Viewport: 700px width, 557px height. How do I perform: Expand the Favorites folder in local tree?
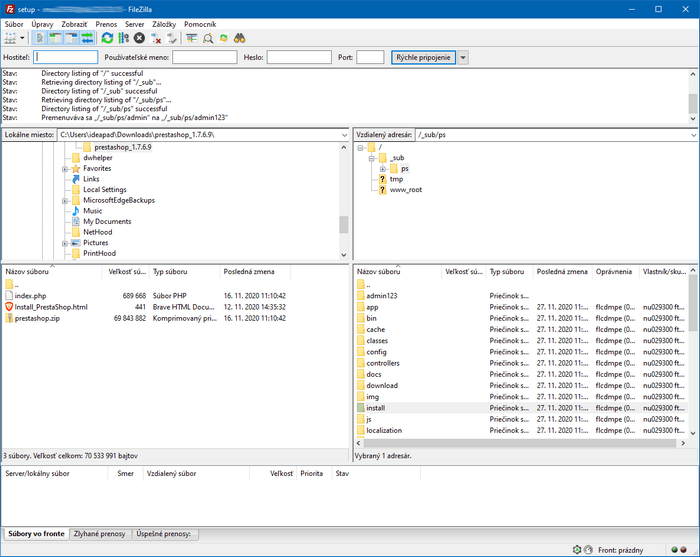65,169
